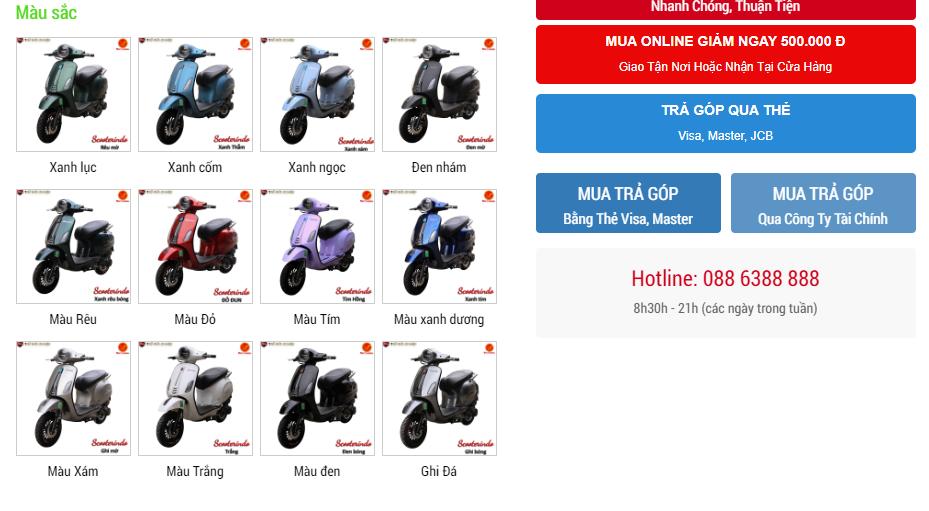Click MUA TRẢ GÓP Bằng Thẻ Visa, Master
The height and width of the screenshot is (511, 929).
pyautogui.click(x=629, y=203)
